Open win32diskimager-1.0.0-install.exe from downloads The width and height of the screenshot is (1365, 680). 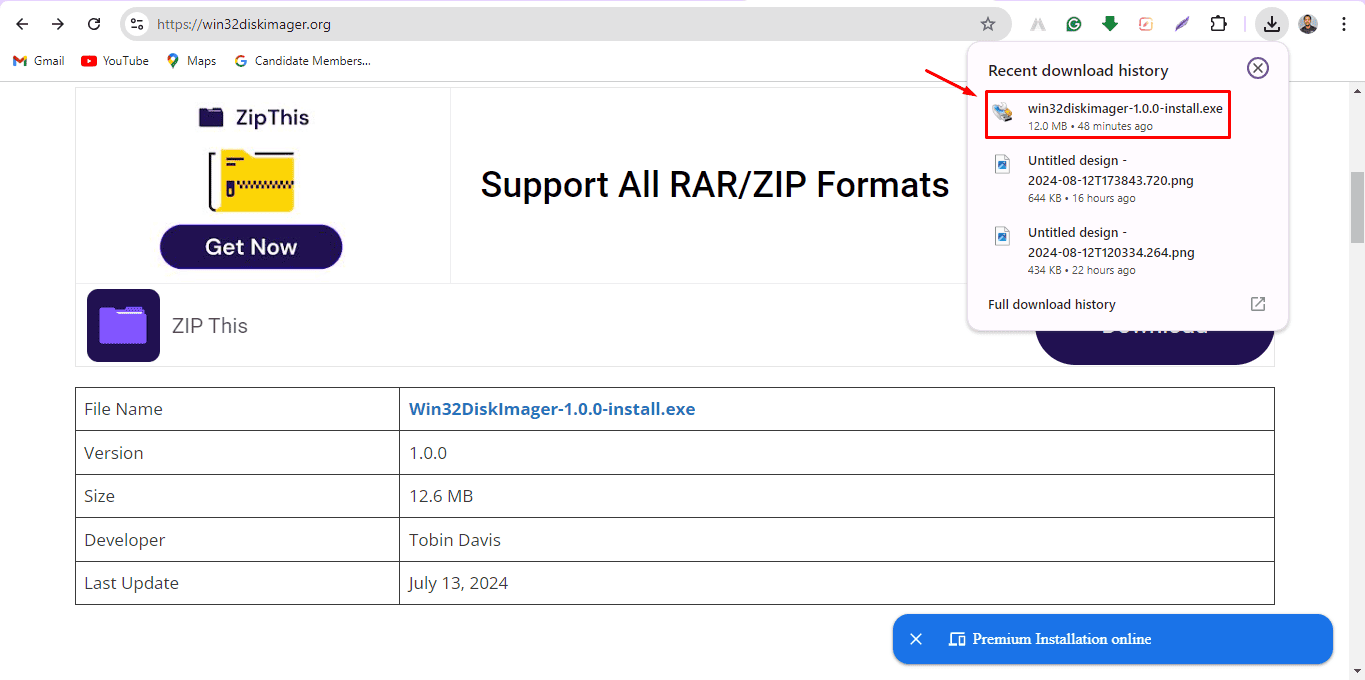1108,116
